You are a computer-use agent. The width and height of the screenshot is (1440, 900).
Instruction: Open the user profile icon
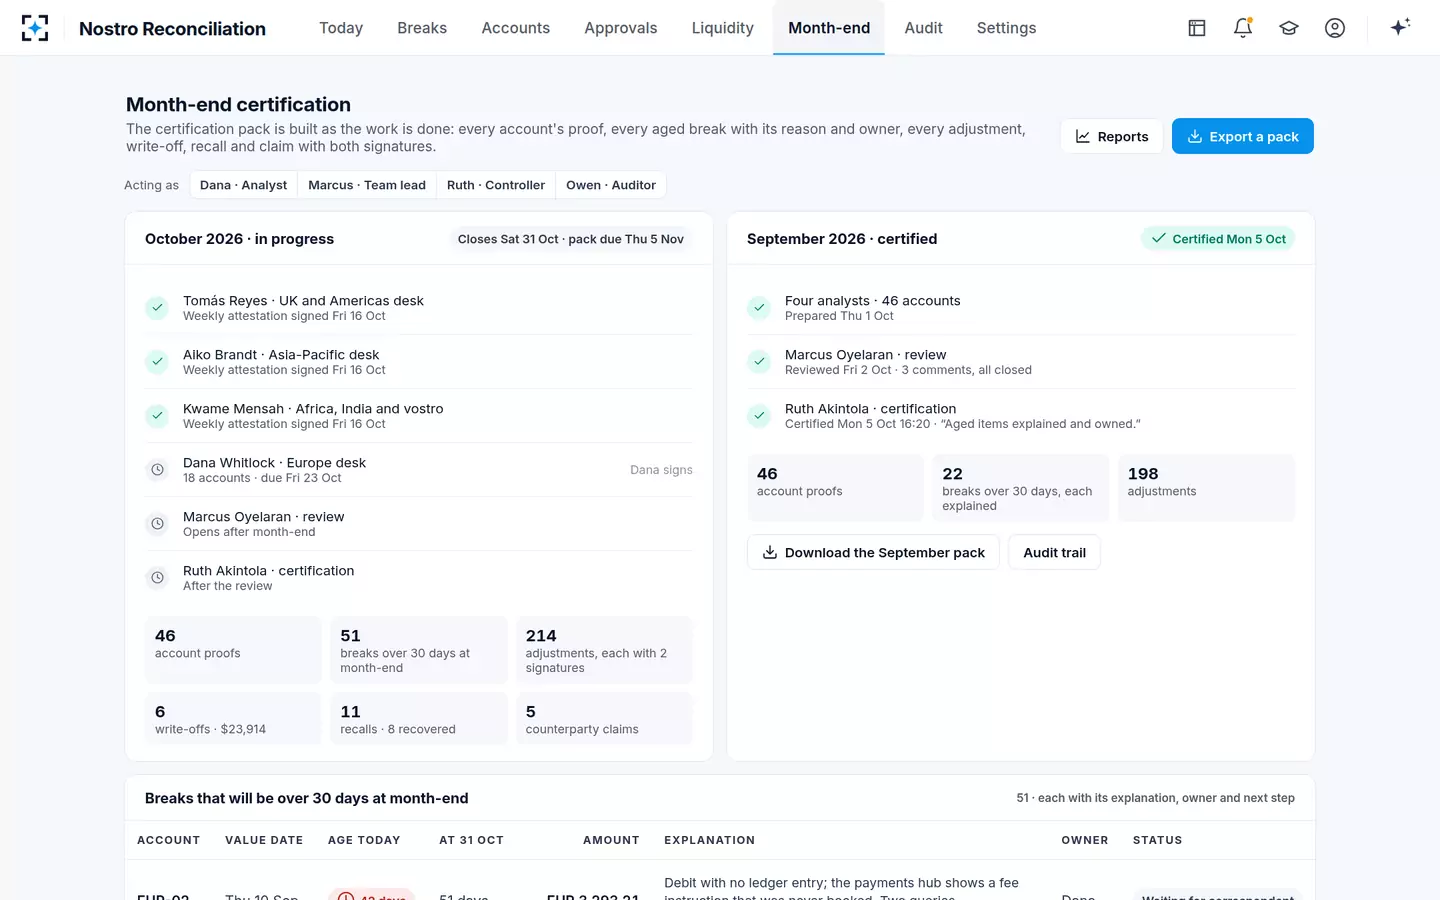coord(1335,28)
